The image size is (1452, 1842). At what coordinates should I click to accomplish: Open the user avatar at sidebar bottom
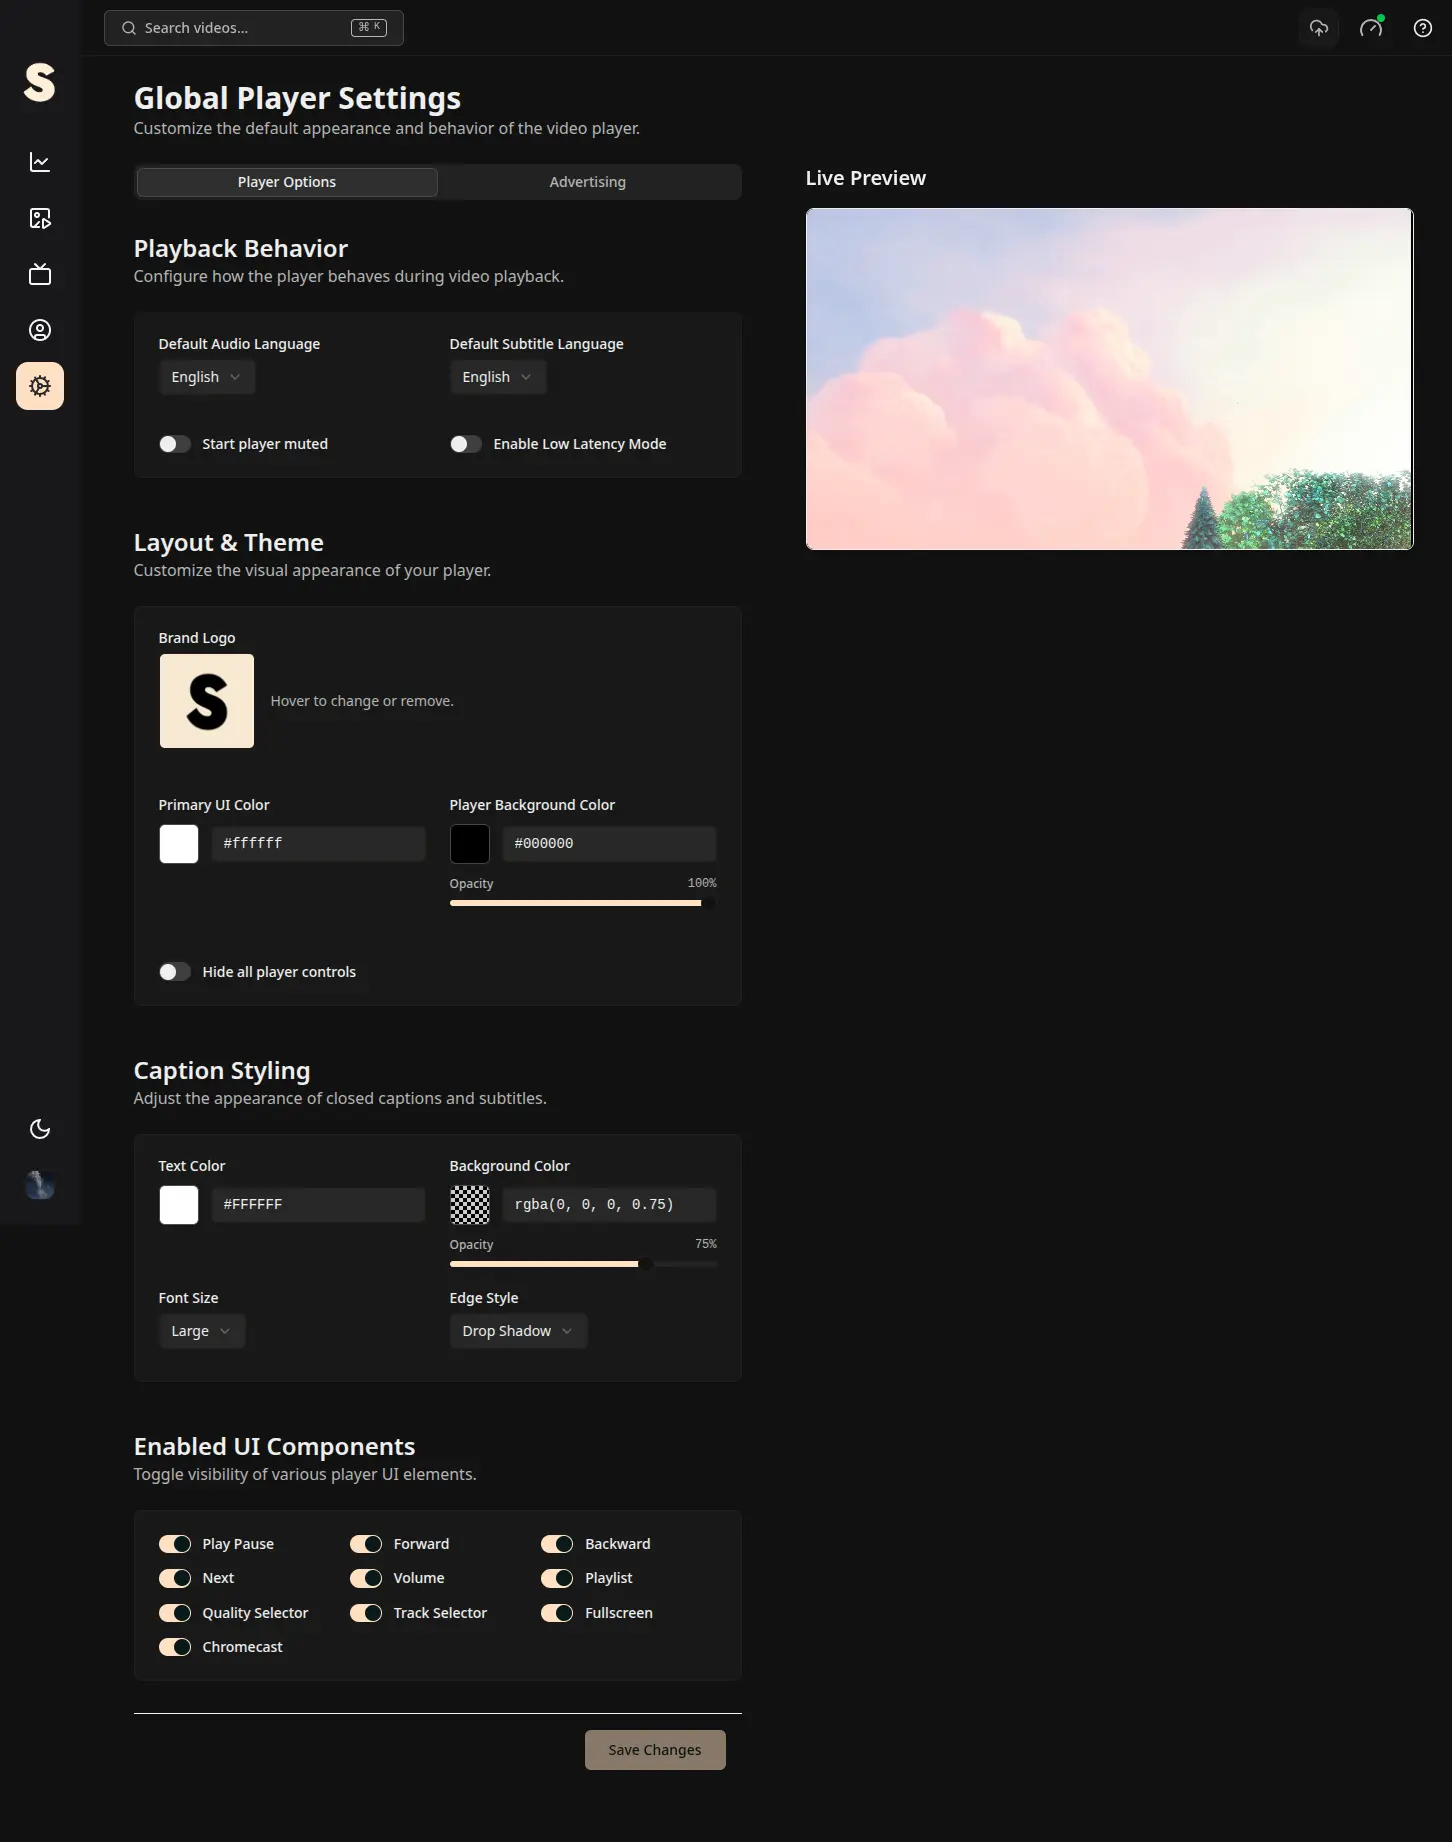pos(40,1185)
